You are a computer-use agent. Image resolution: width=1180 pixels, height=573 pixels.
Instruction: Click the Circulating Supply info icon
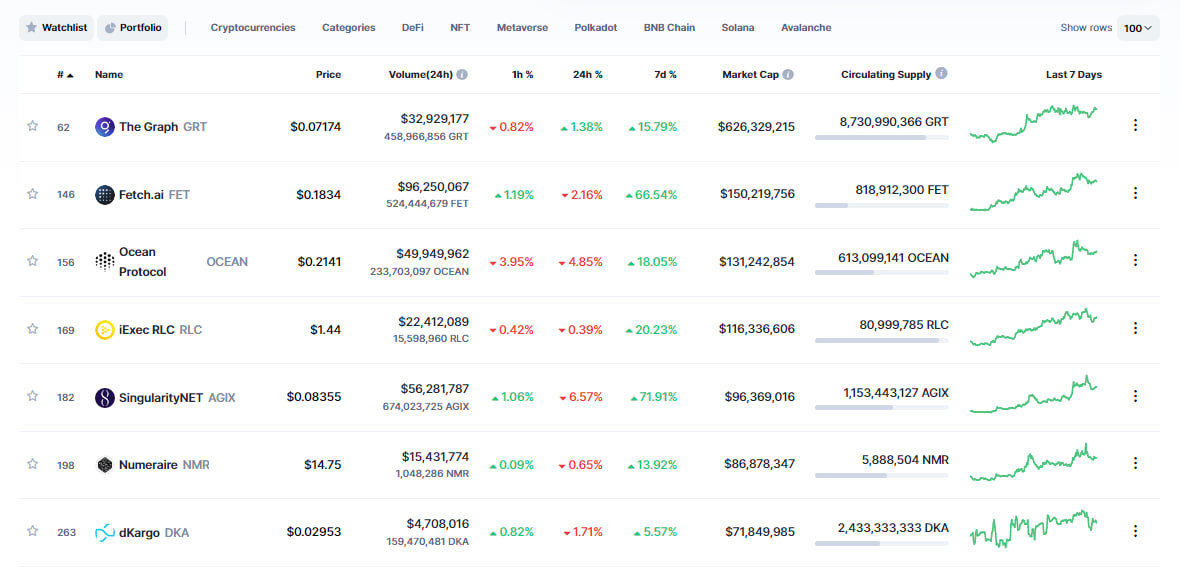pyautogui.click(x=941, y=74)
